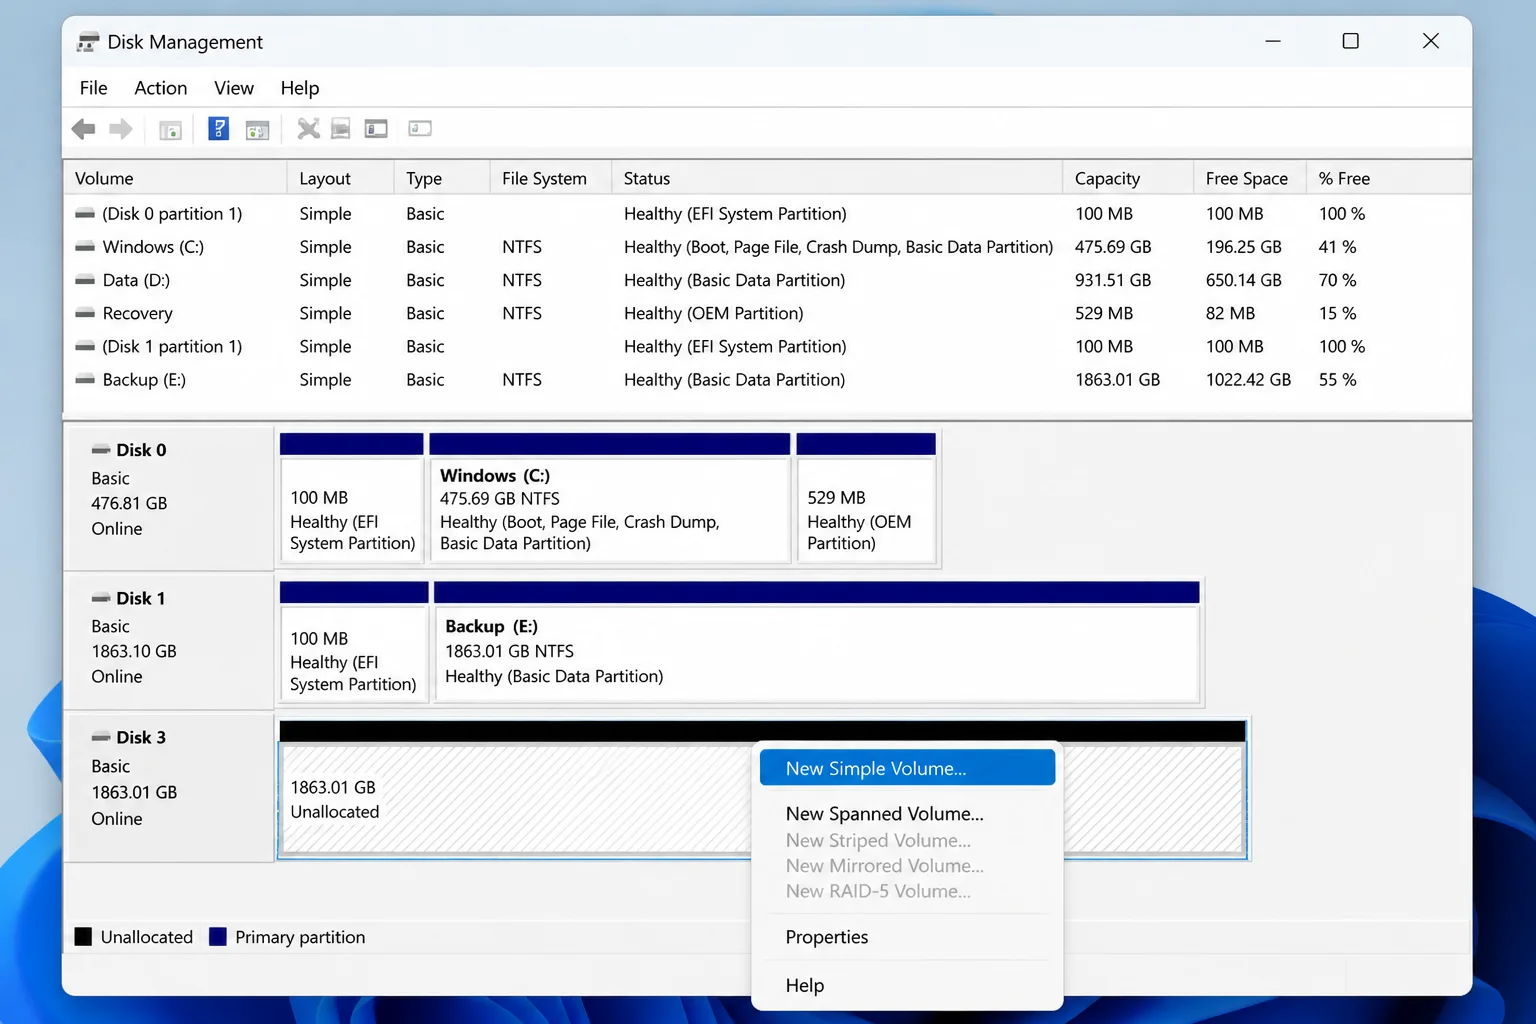Click the drive icon beside Windows (C:)
This screenshot has height=1024, width=1536.
click(85, 247)
